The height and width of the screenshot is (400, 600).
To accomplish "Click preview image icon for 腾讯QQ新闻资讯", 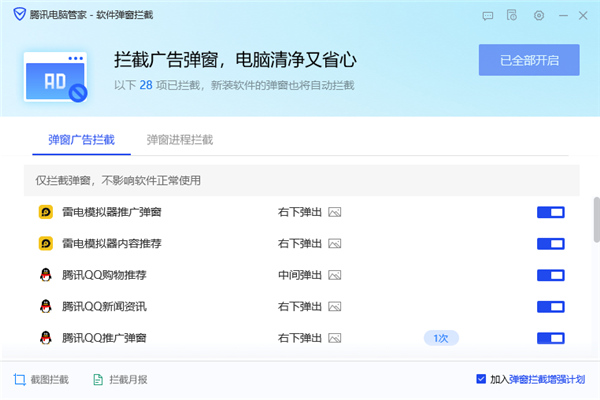I will [x=335, y=306].
